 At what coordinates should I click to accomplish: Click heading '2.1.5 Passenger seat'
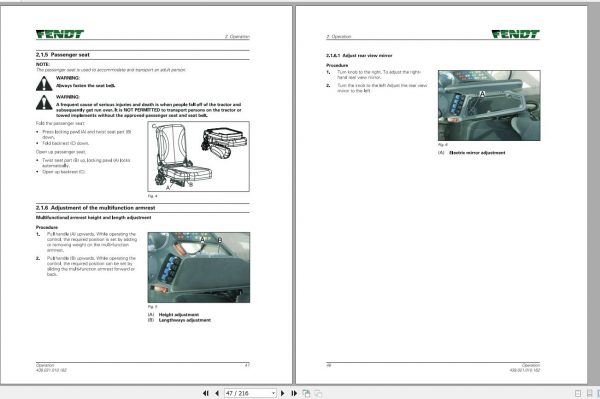pos(63,55)
